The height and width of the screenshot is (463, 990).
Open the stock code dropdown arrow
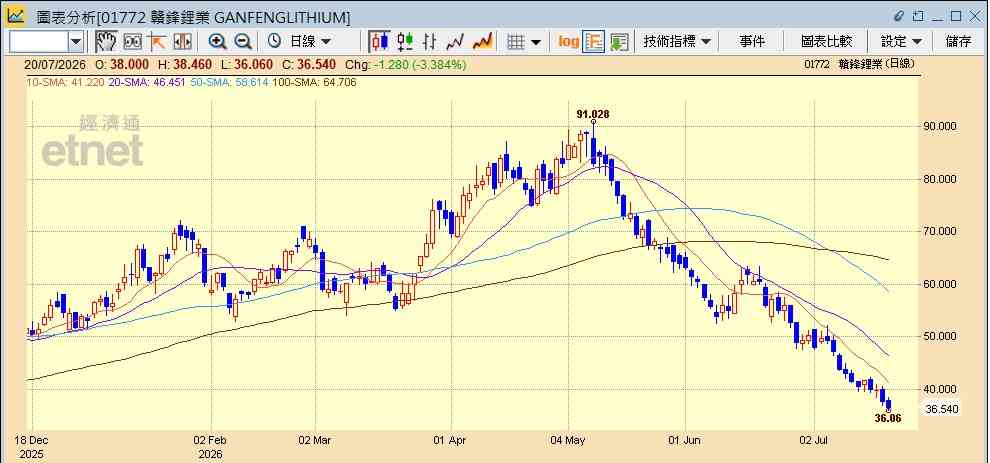click(x=76, y=42)
